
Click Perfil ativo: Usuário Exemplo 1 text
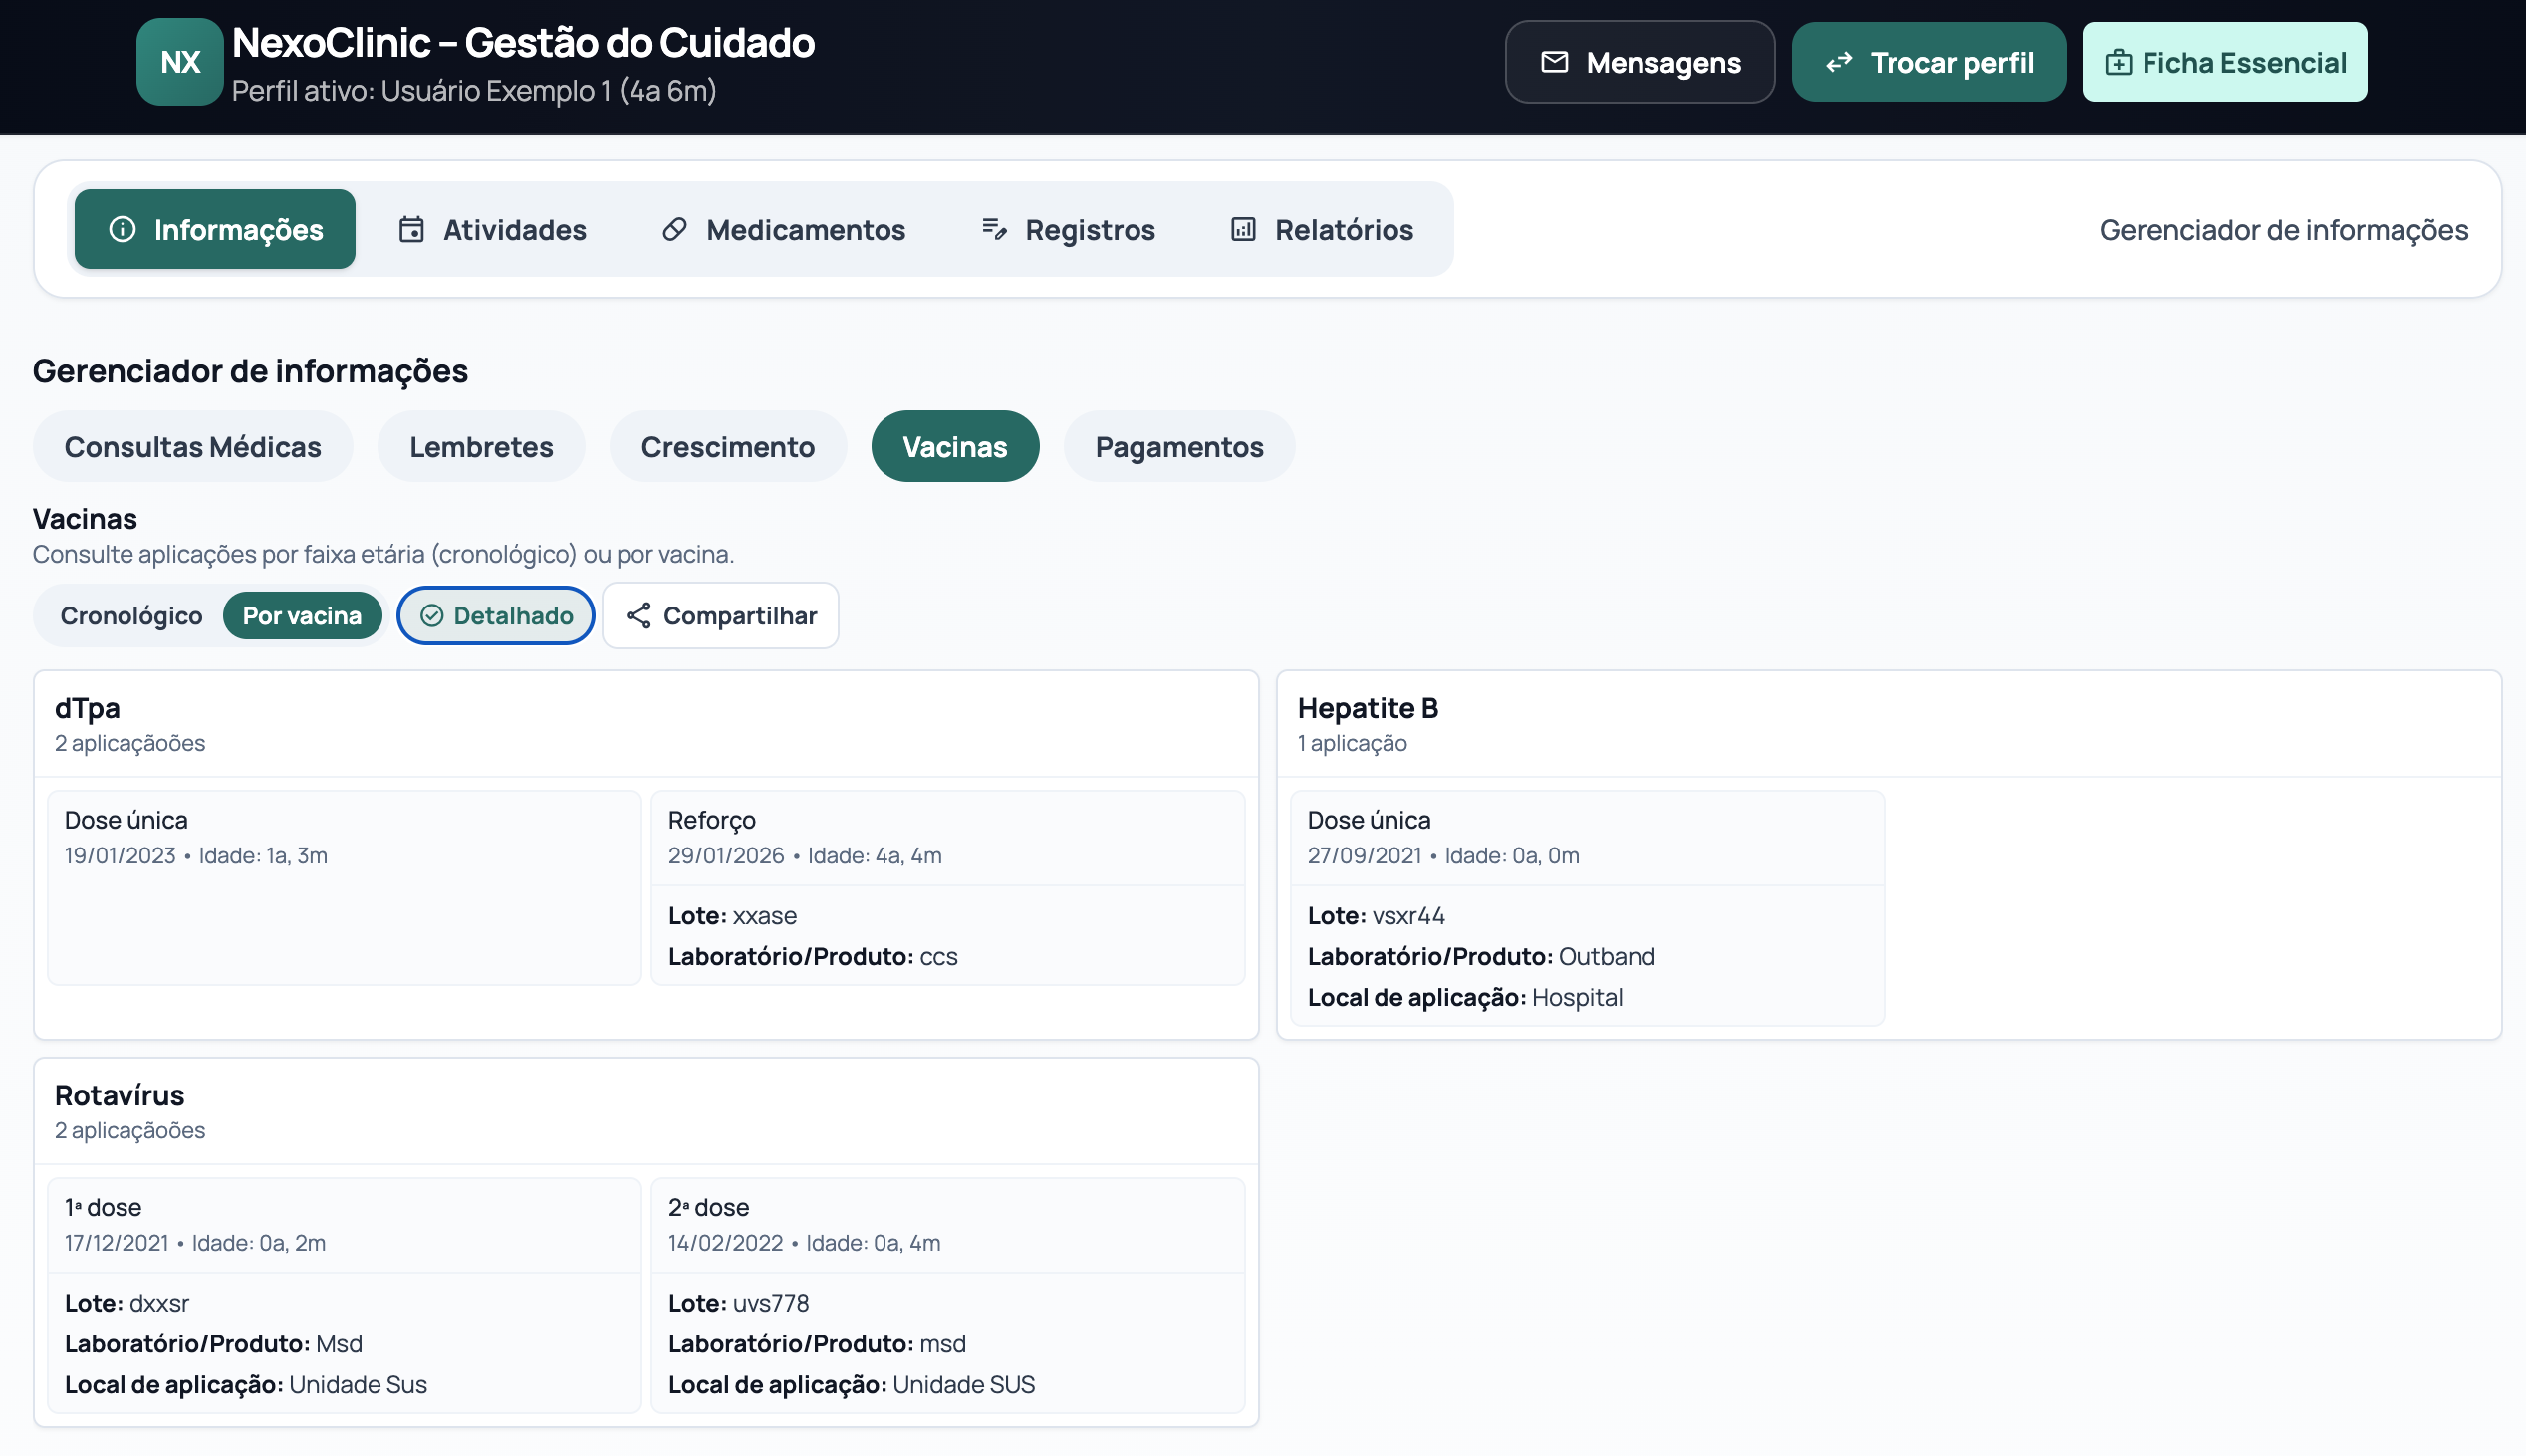click(474, 91)
